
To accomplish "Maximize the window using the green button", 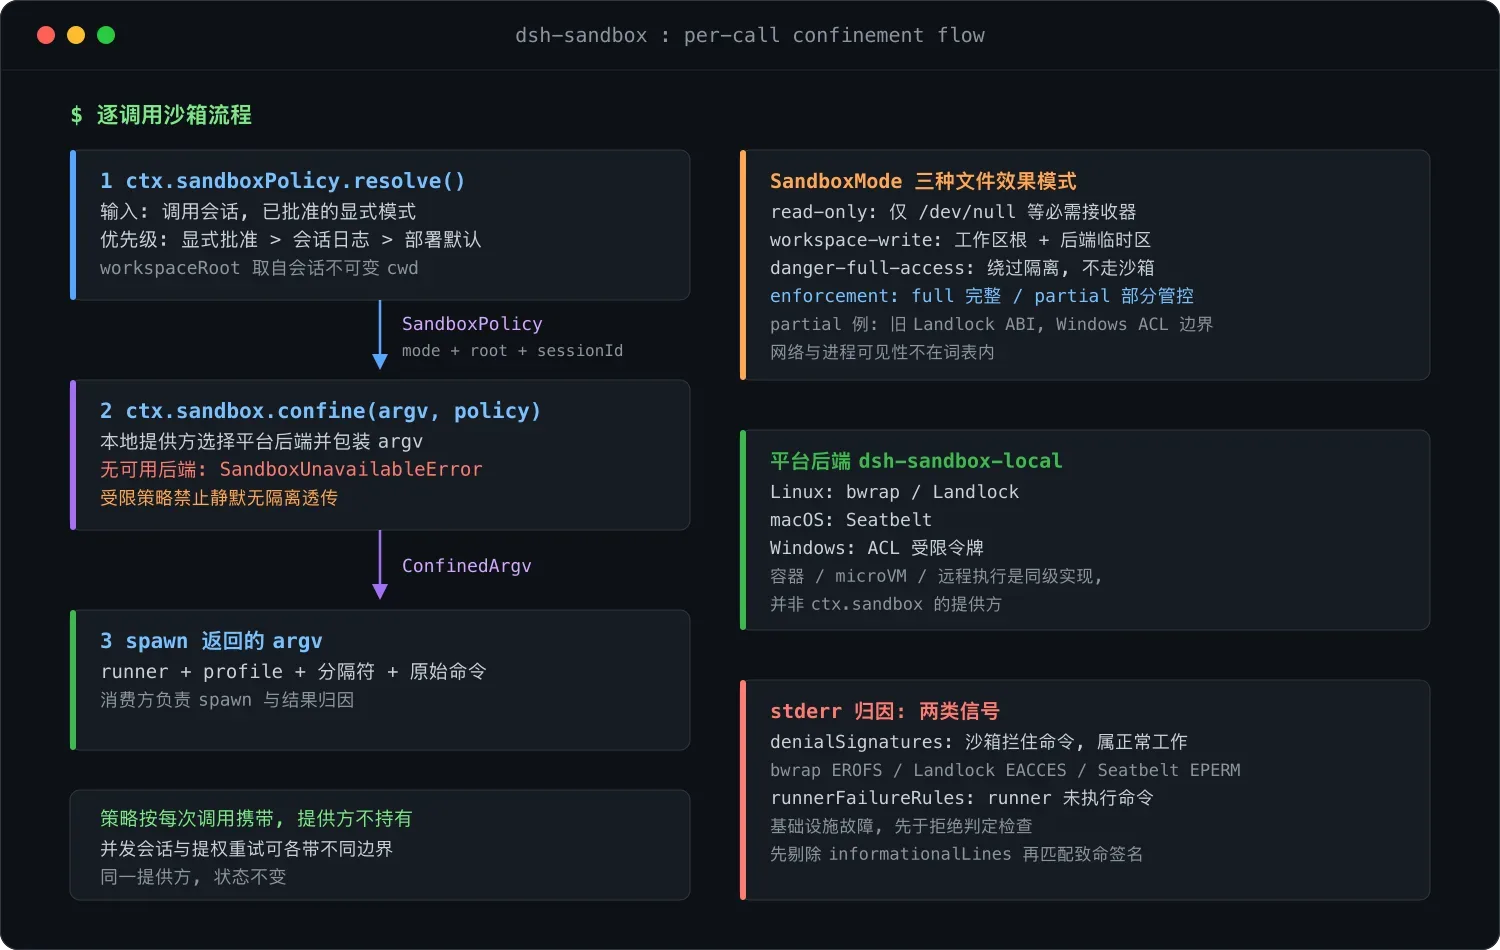I will click(x=106, y=35).
